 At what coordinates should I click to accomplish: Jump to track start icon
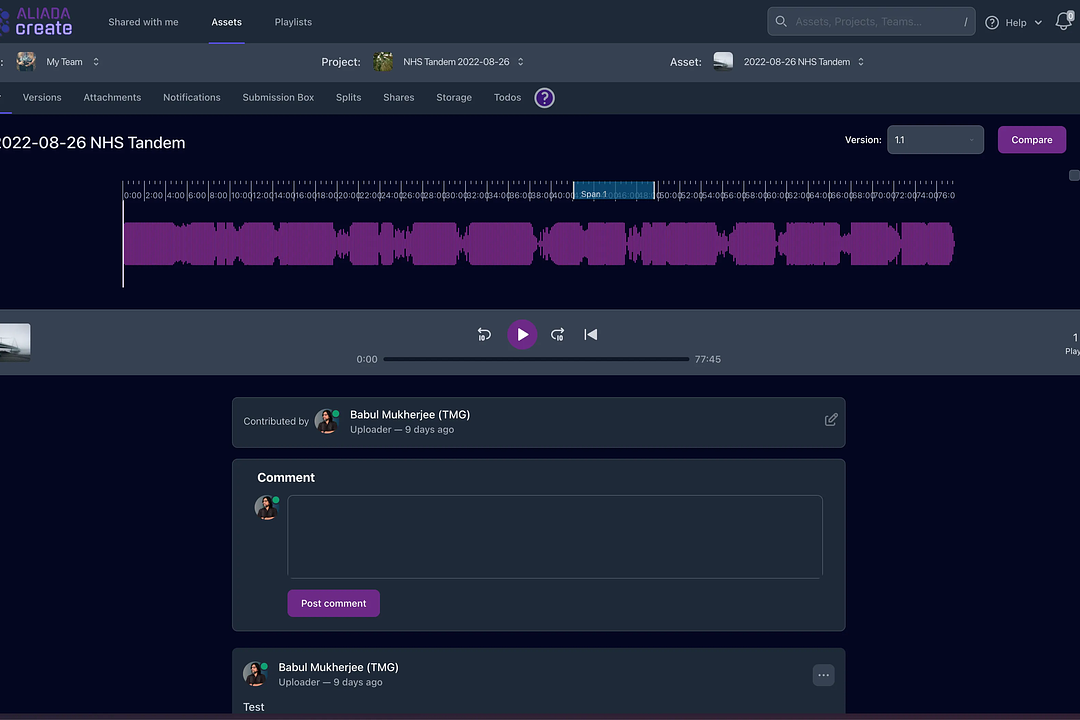click(x=591, y=335)
